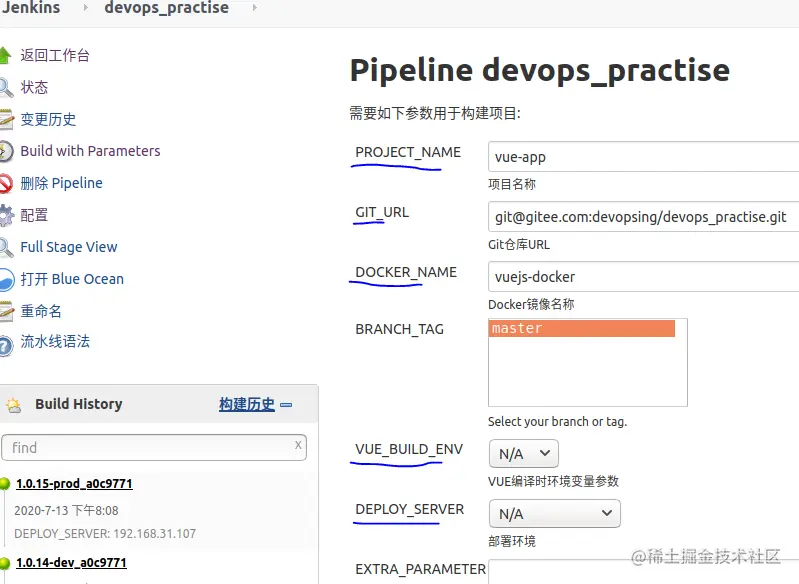Clear the find box with the x icon
799x584 pixels.
pyautogui.click(x=298, y=445)
